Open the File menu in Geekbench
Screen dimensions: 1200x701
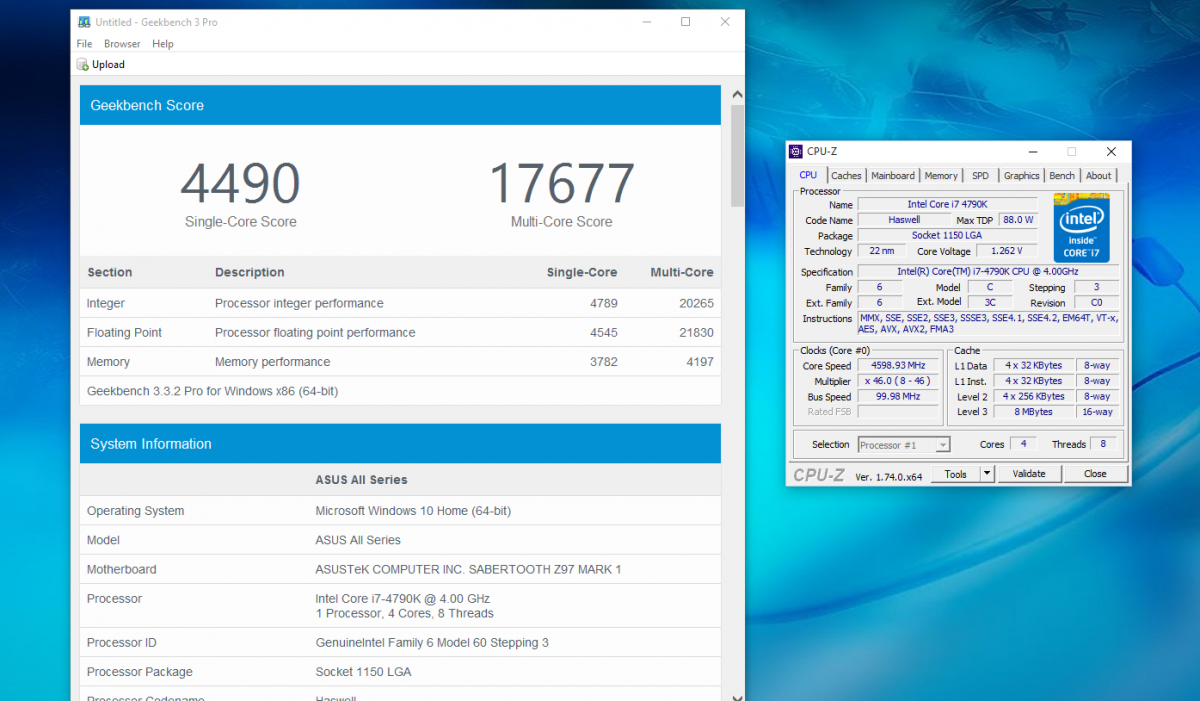pyautogui.click(x=84, y=44)
